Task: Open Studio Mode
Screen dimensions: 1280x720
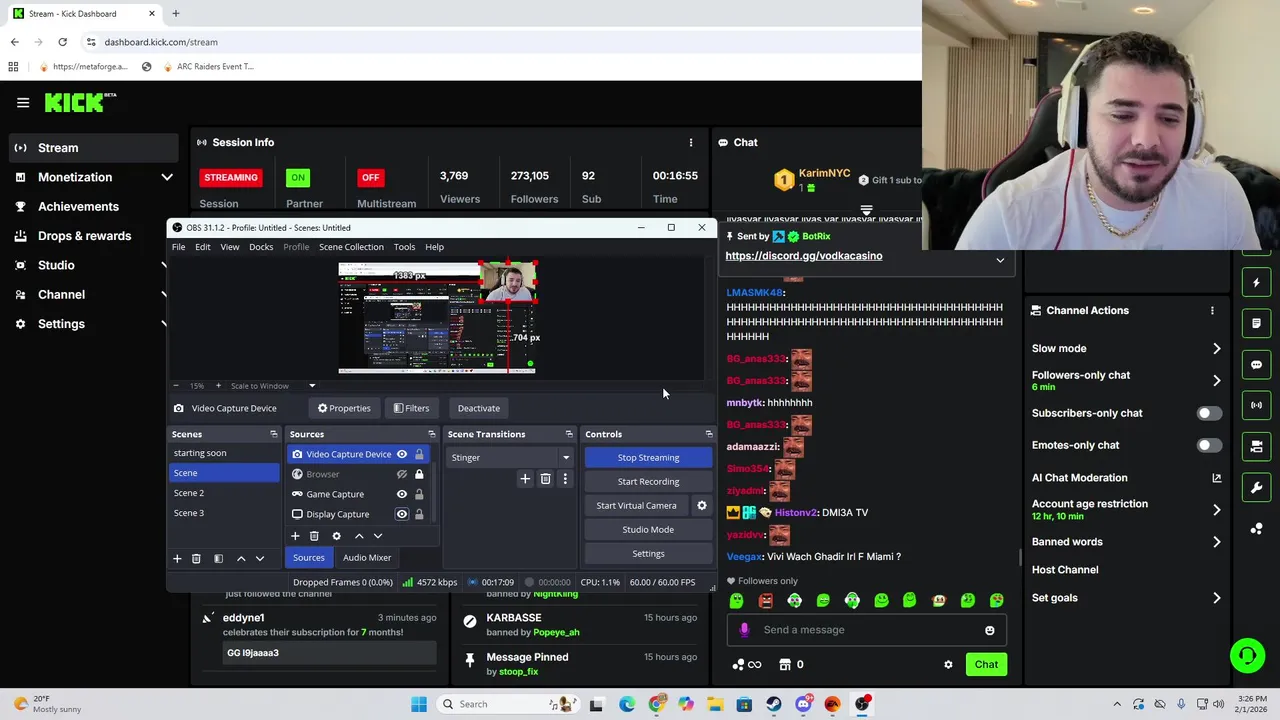Action: (x=648, y=530)
